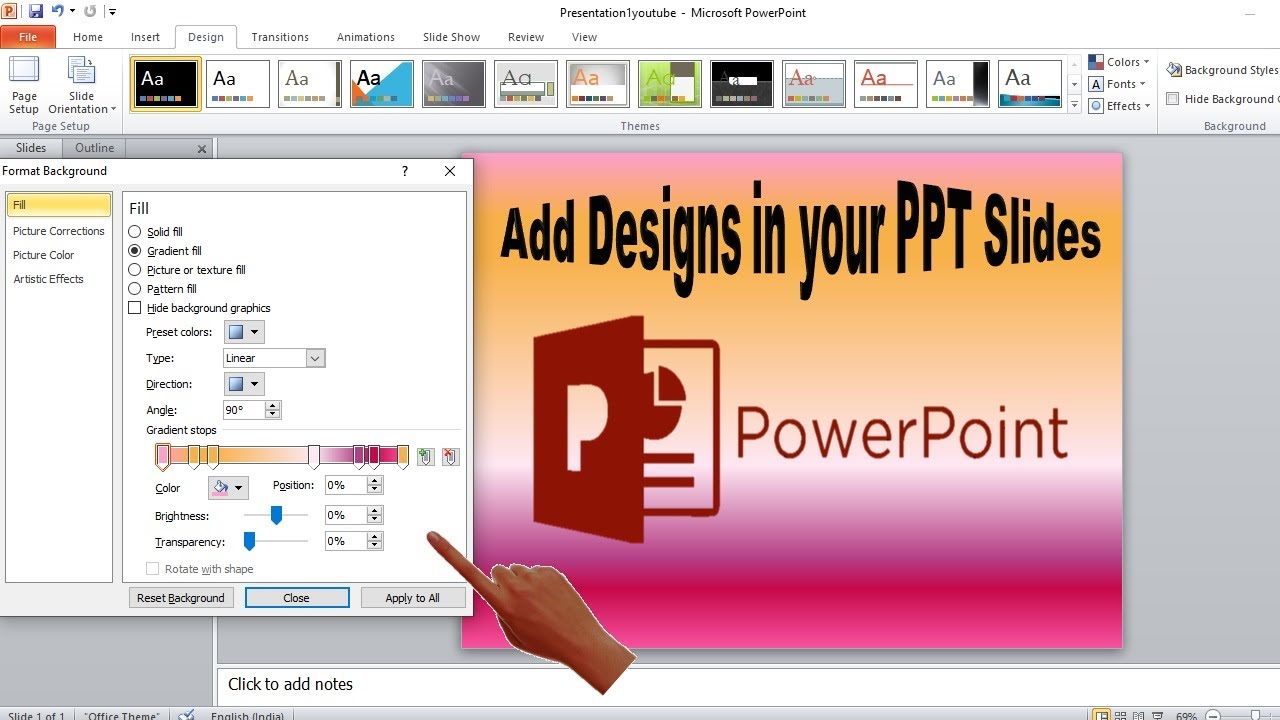
Task: Open the gradient Type combo box
Action: pyautogui.click(x=274, y=358)
